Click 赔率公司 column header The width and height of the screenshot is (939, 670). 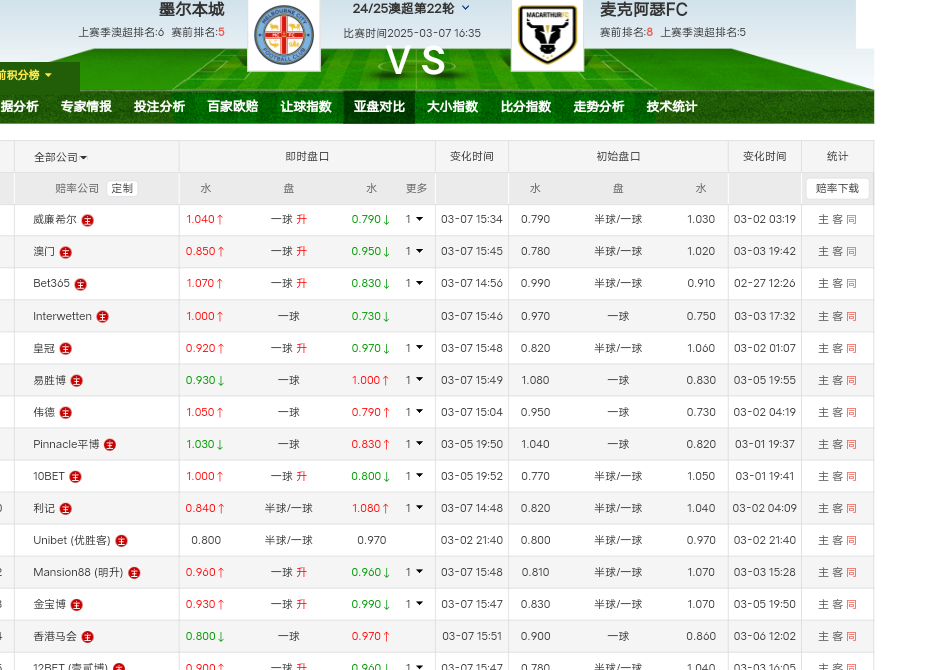77,189
